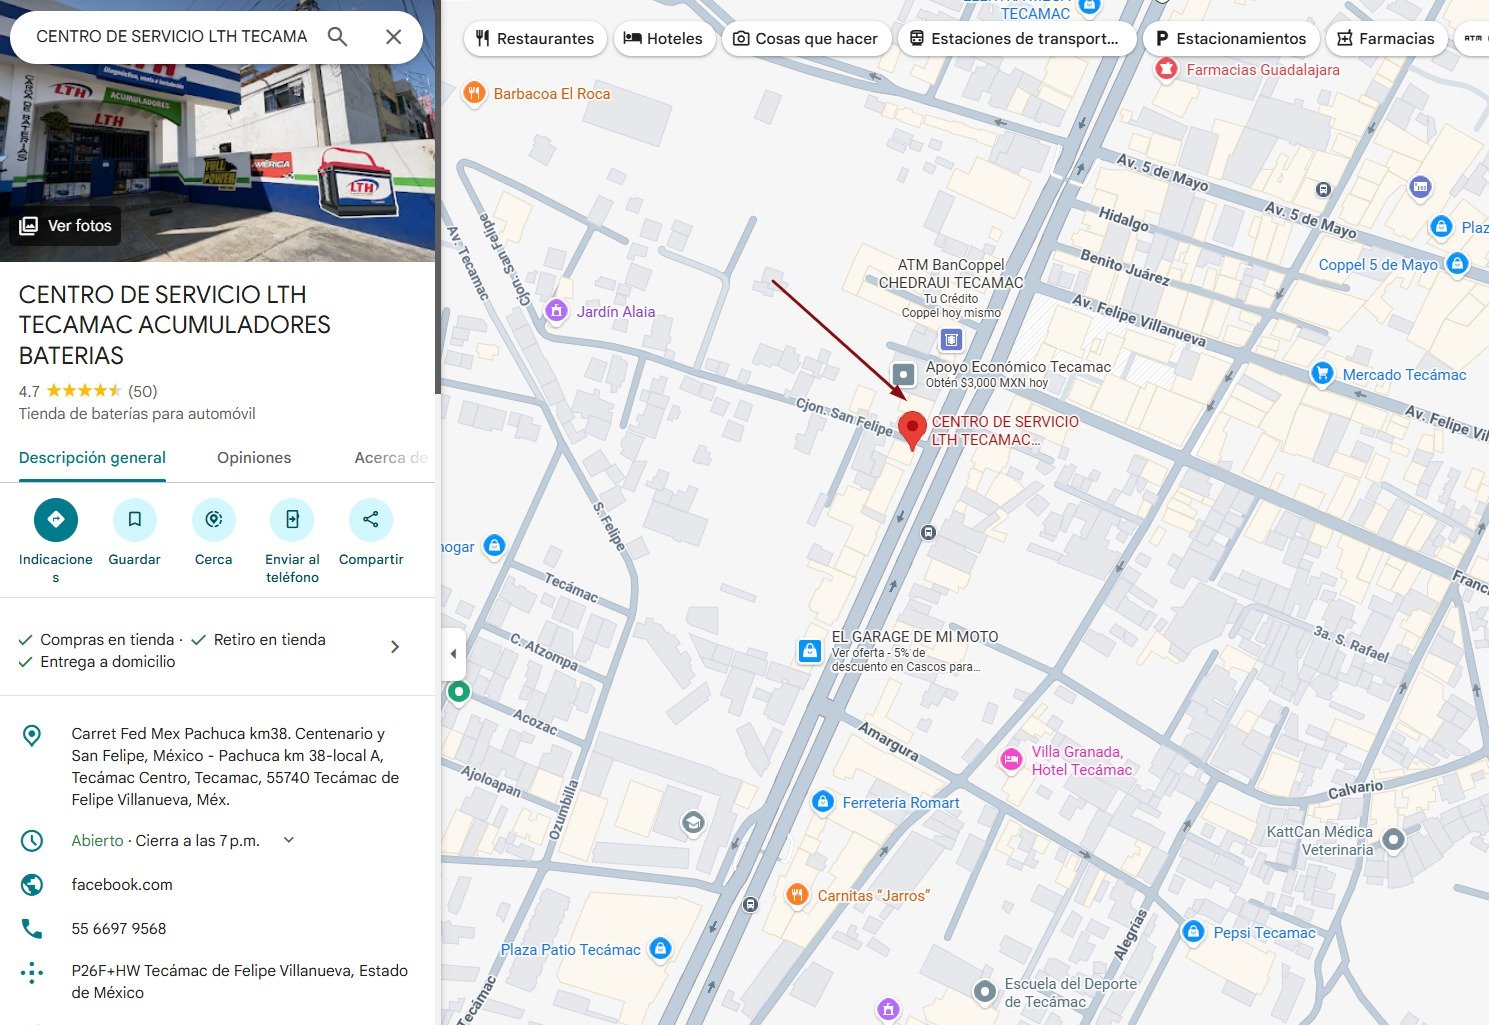
Task: Click EL GARAGE DE MI MOTO marker
Action: tap(810, 651)
